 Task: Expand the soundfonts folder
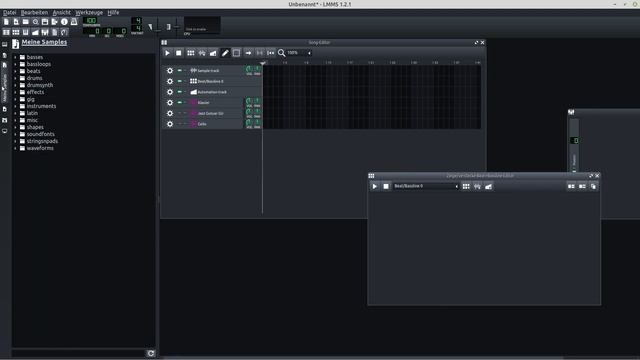(16, 134)
